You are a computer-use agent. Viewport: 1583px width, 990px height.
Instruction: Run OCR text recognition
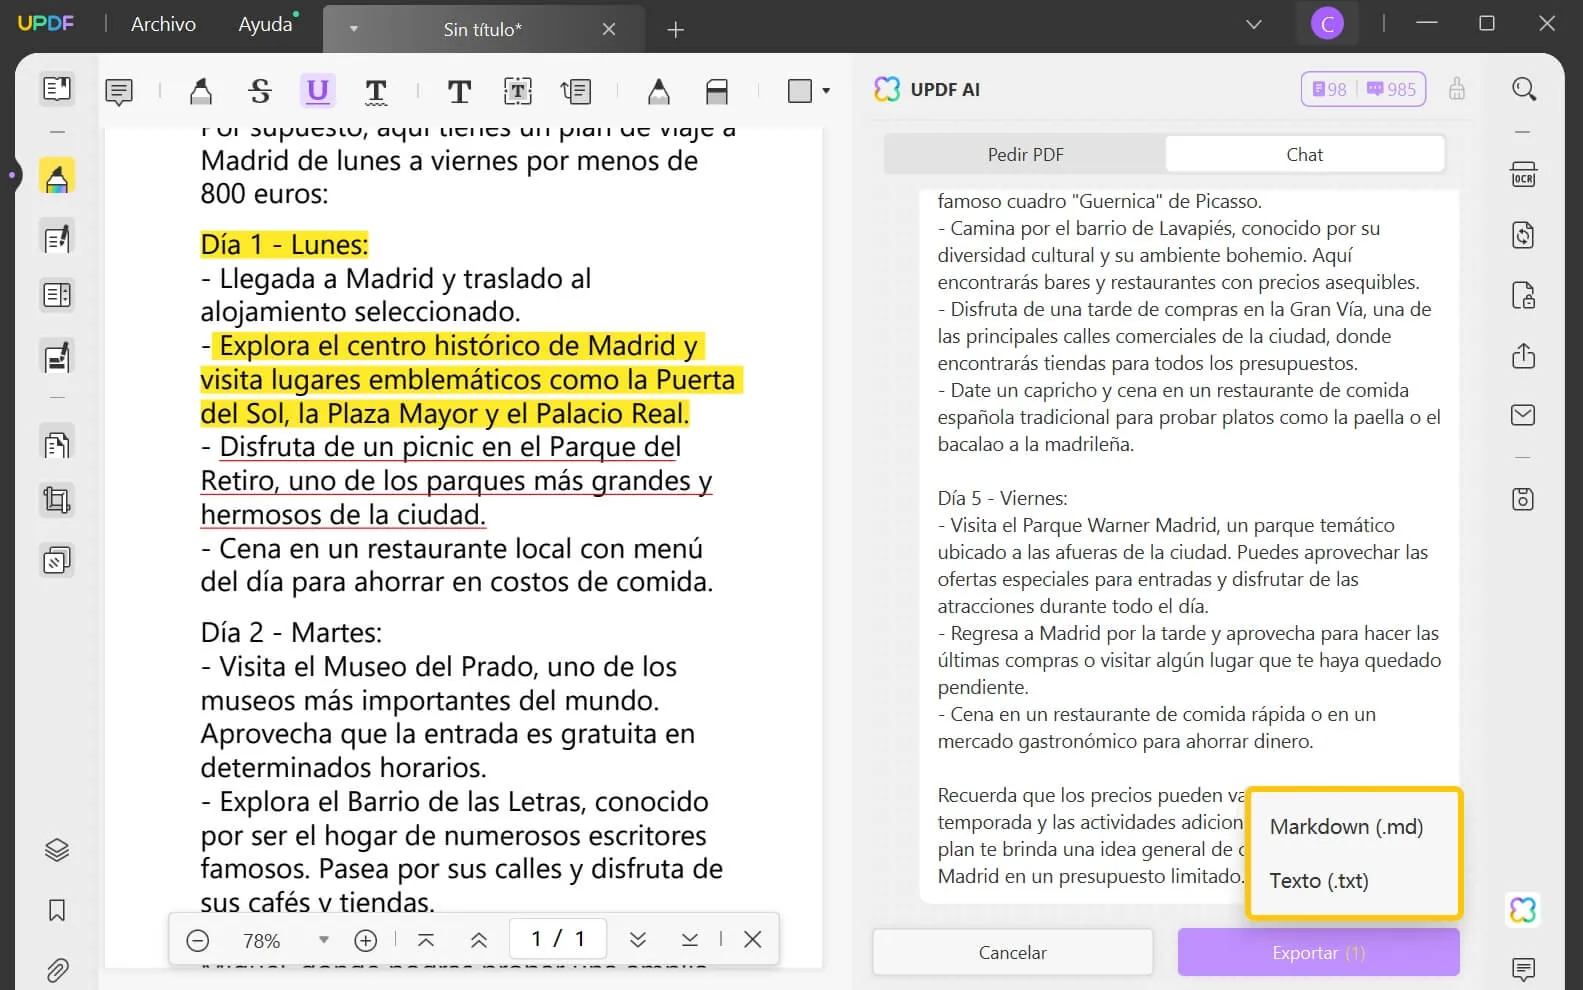tap(1523, 175)
